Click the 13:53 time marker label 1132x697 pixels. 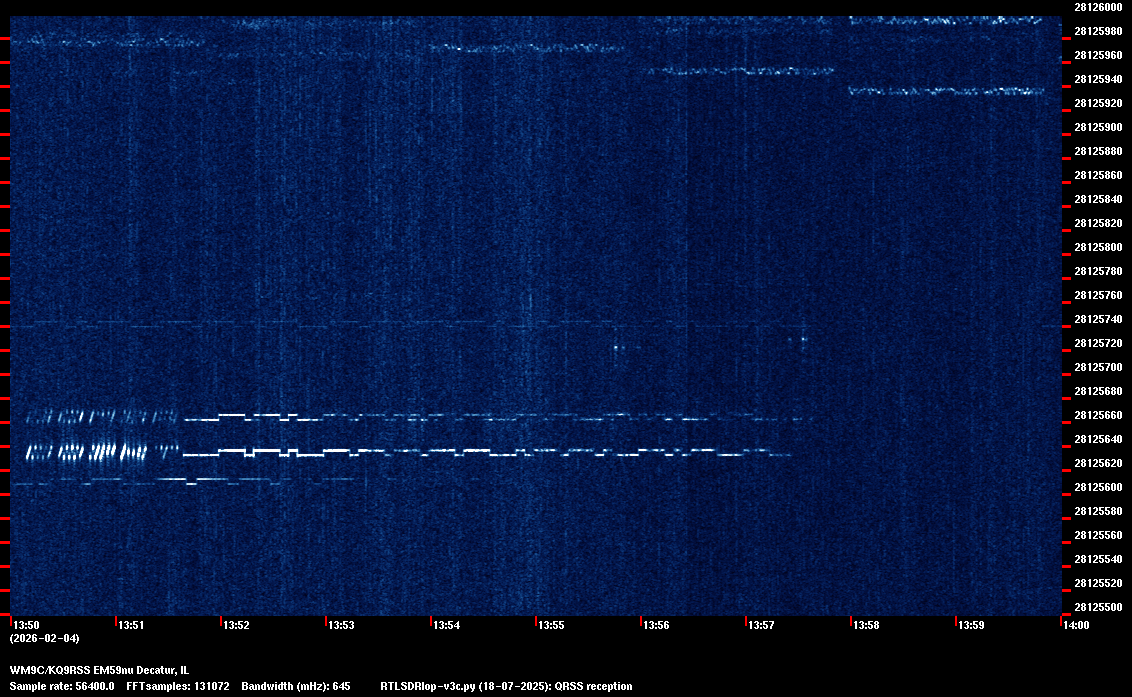(x=341, y=626)
